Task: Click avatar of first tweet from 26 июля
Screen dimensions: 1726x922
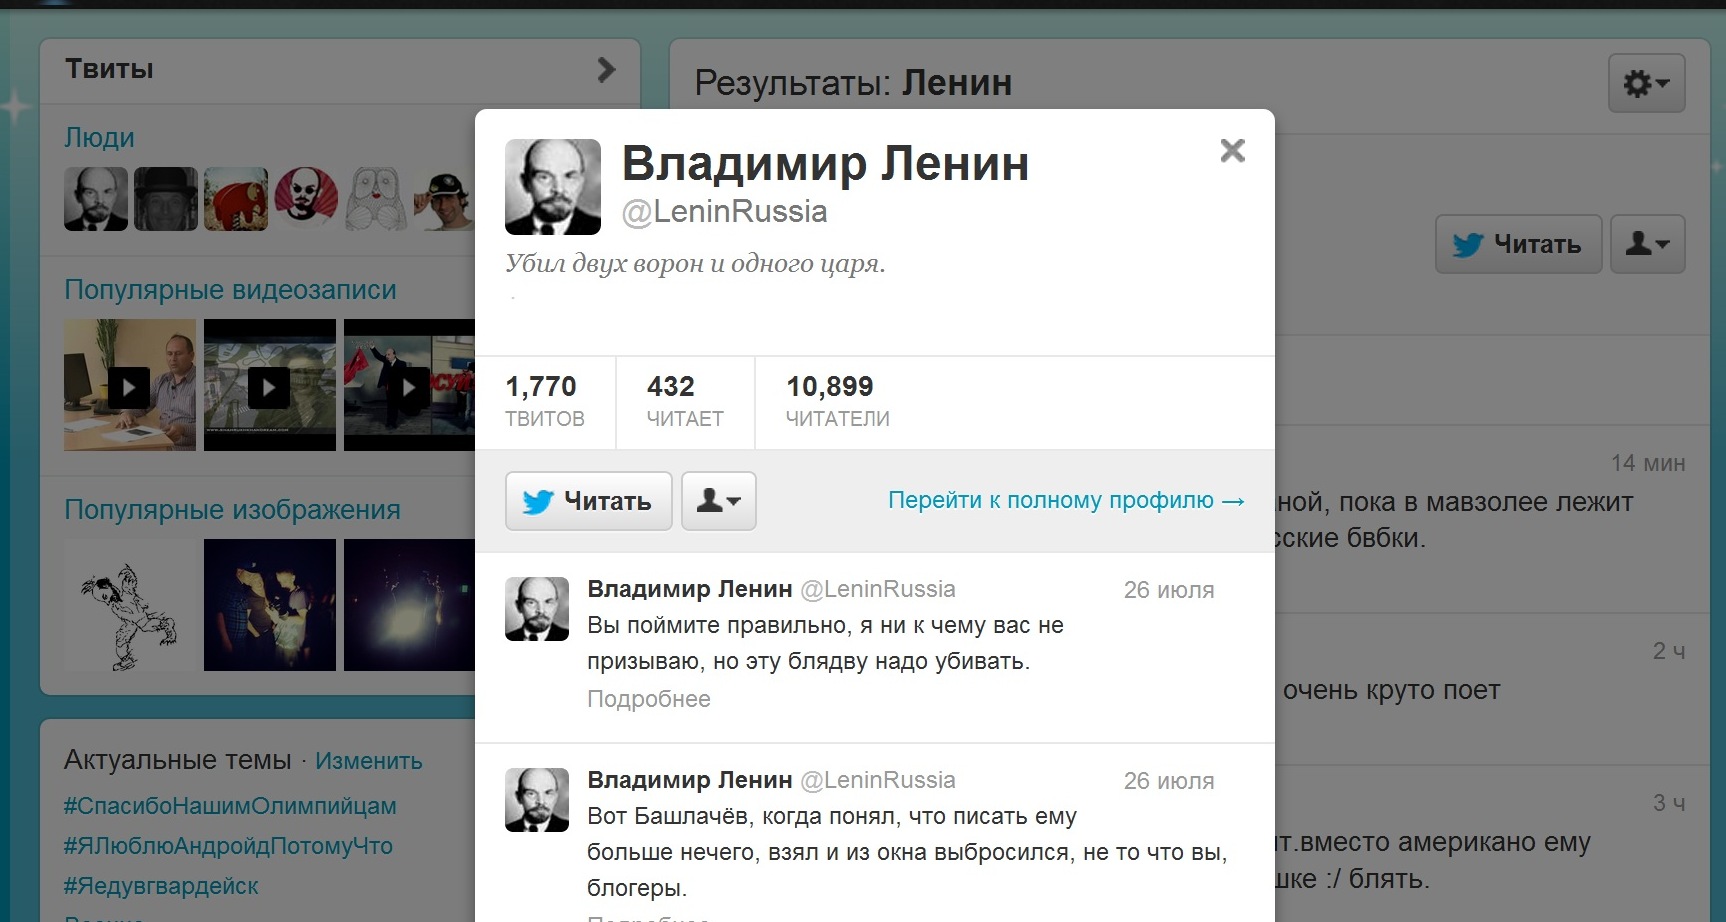Action: (x=537, y=609)
